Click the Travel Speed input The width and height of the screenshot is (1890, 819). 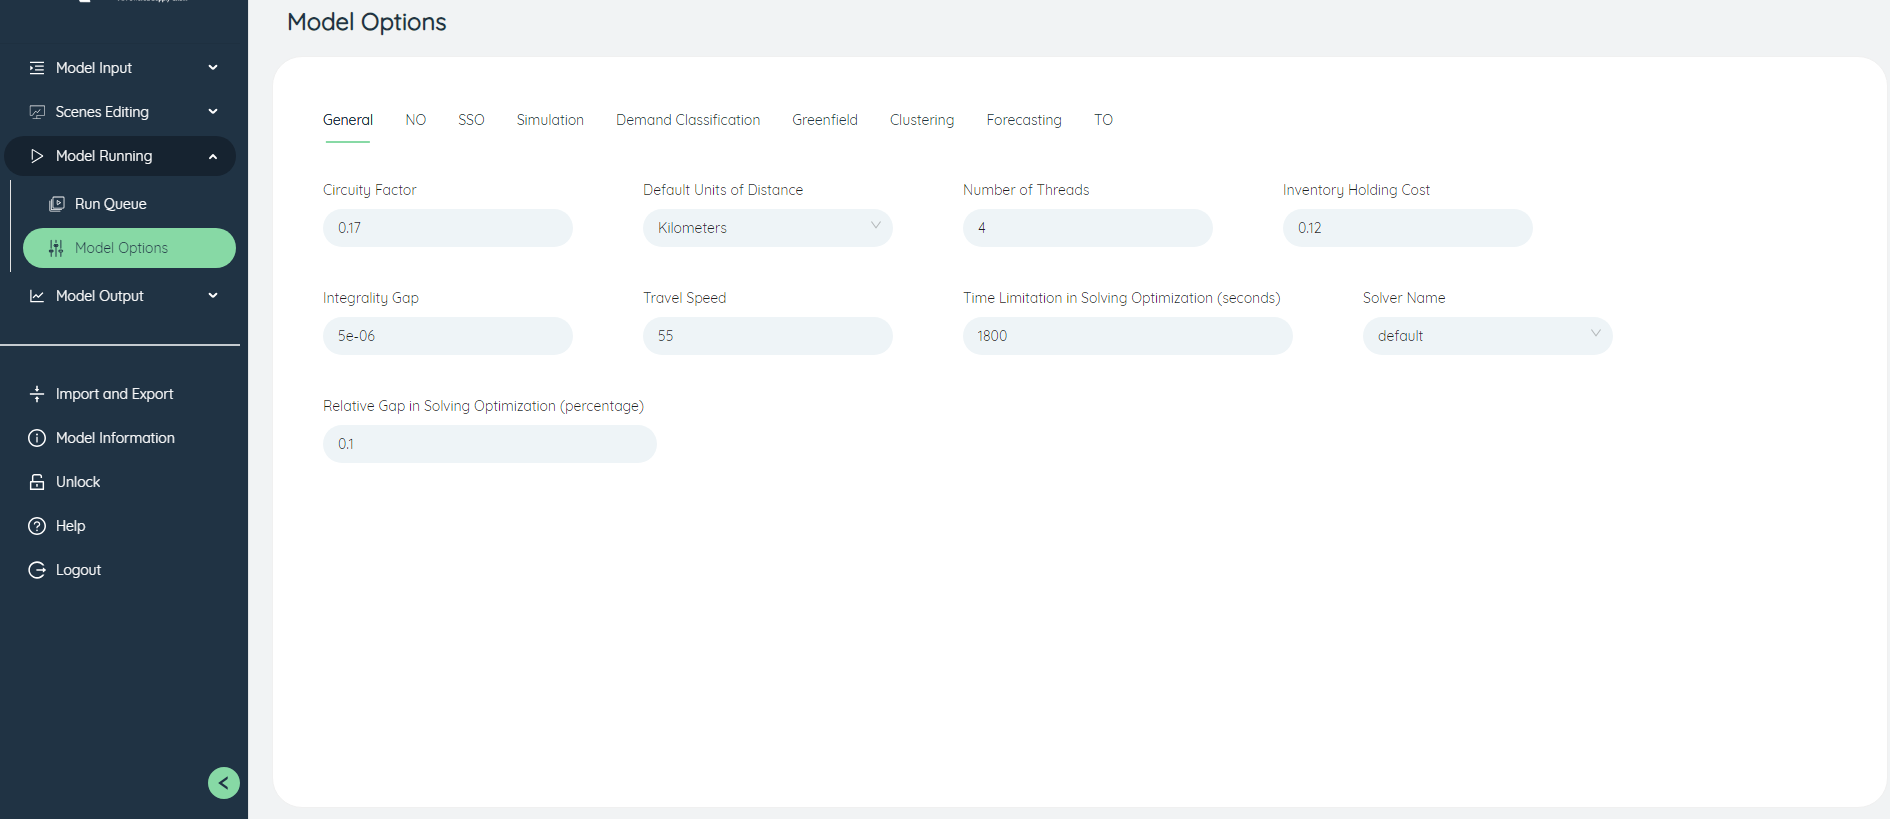[767, 336]
